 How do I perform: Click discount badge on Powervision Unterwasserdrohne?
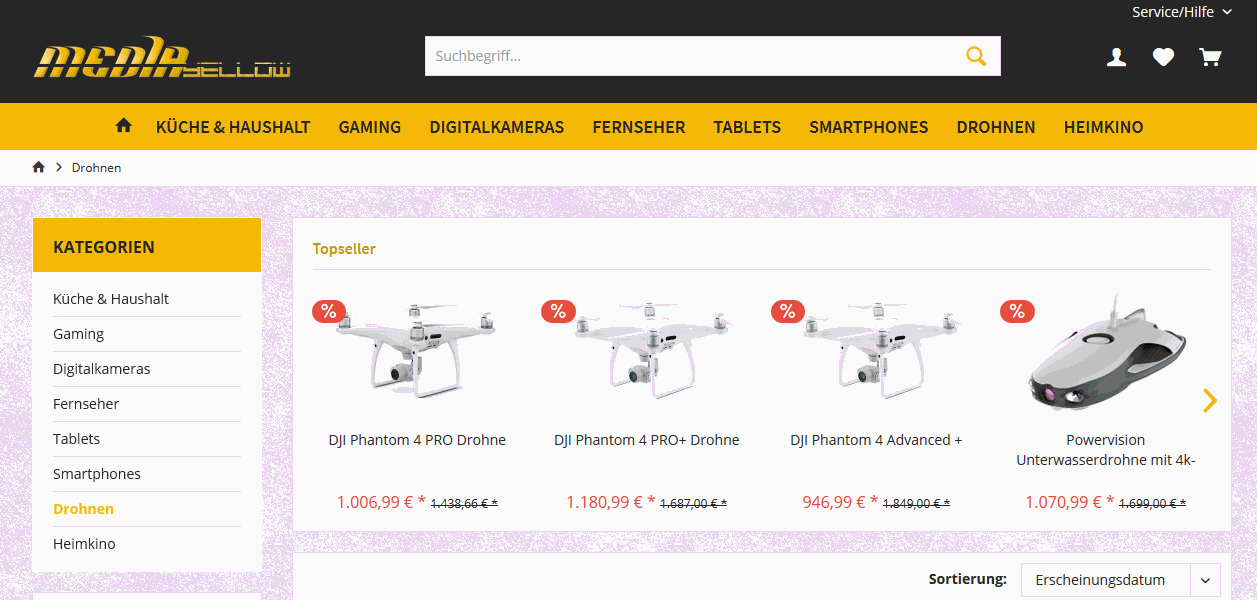[1017, 311]
